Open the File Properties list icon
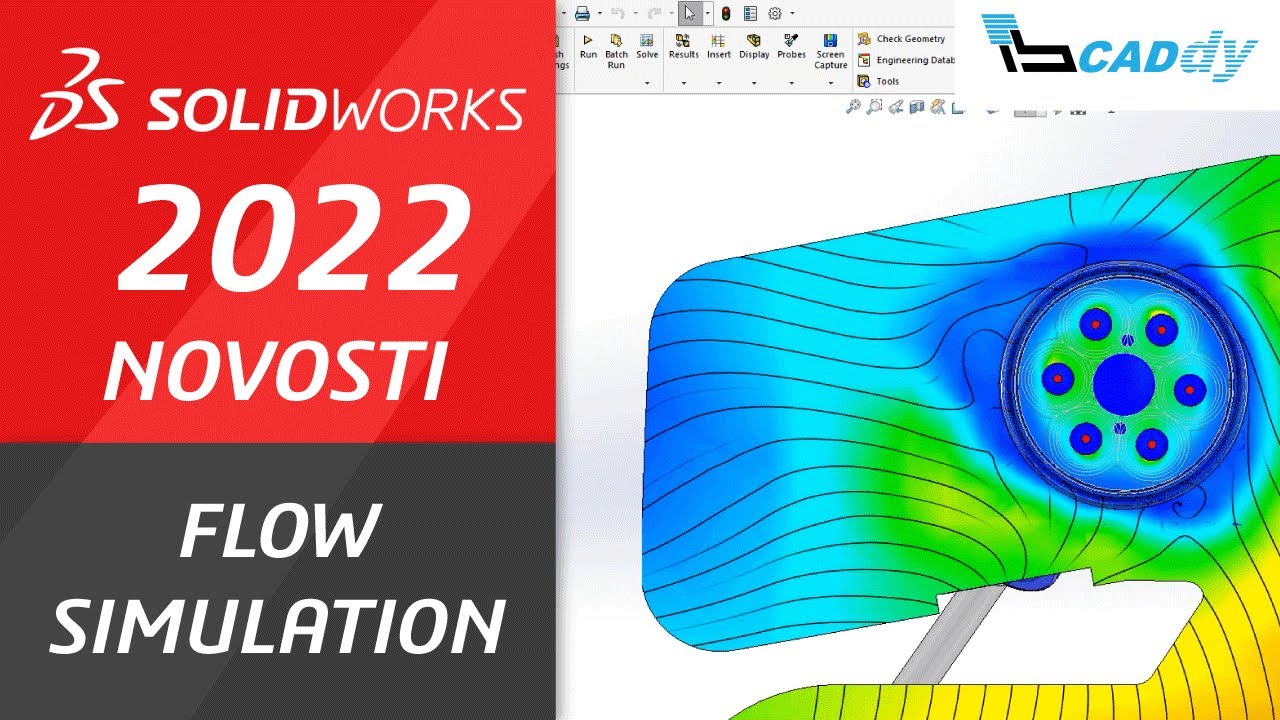Viewport: 1280px width, 720px height. point(750,13)
